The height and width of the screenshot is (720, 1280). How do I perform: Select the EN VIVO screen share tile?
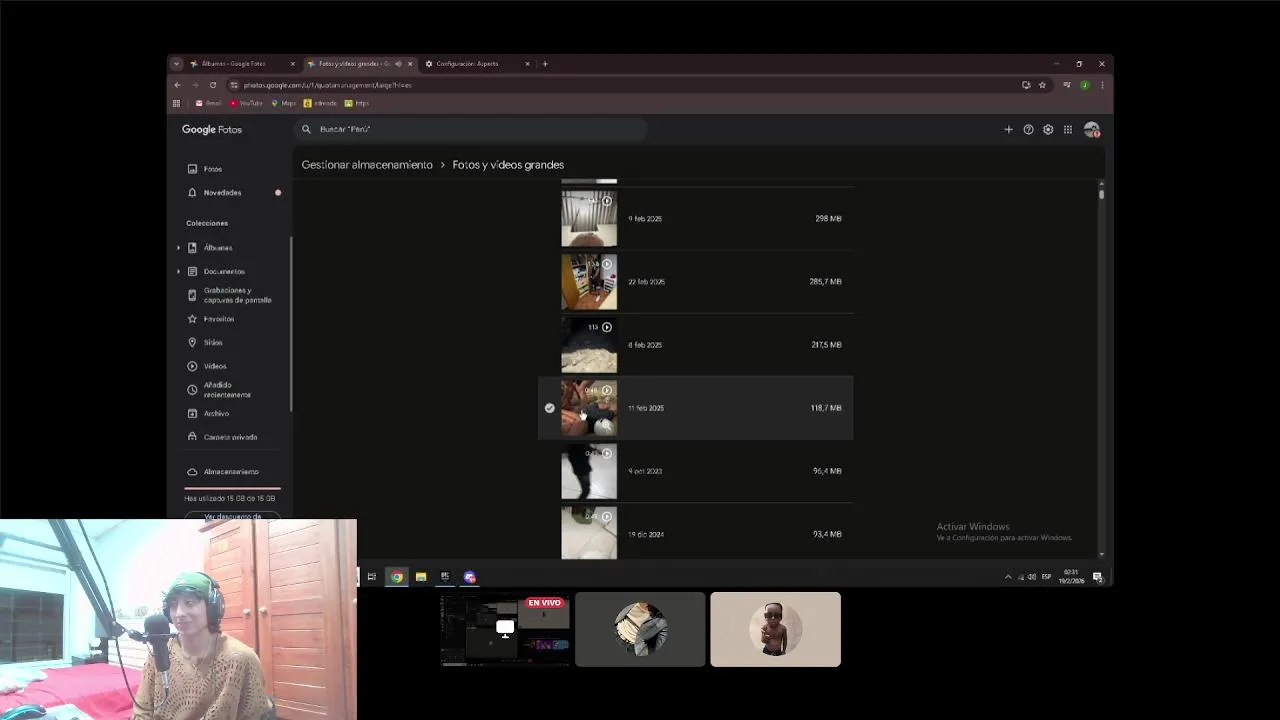pos(505,629)
